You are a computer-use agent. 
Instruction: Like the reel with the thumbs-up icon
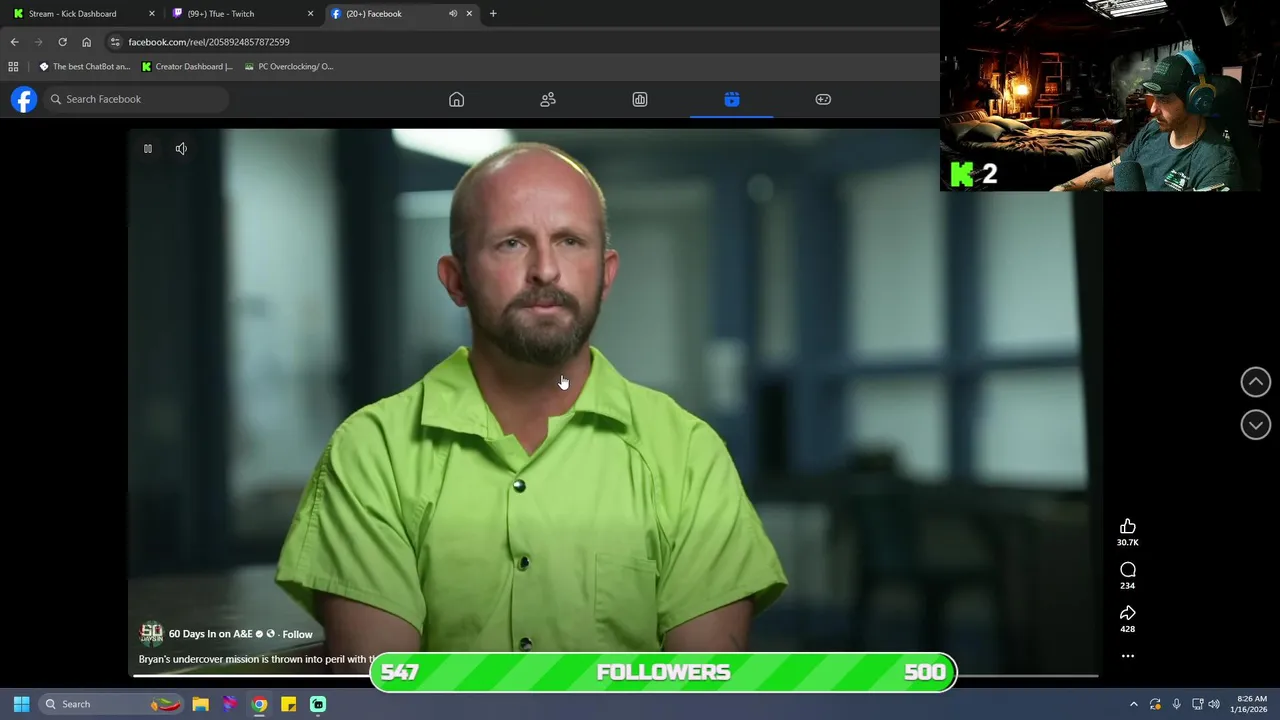[x=1128, y=527]
